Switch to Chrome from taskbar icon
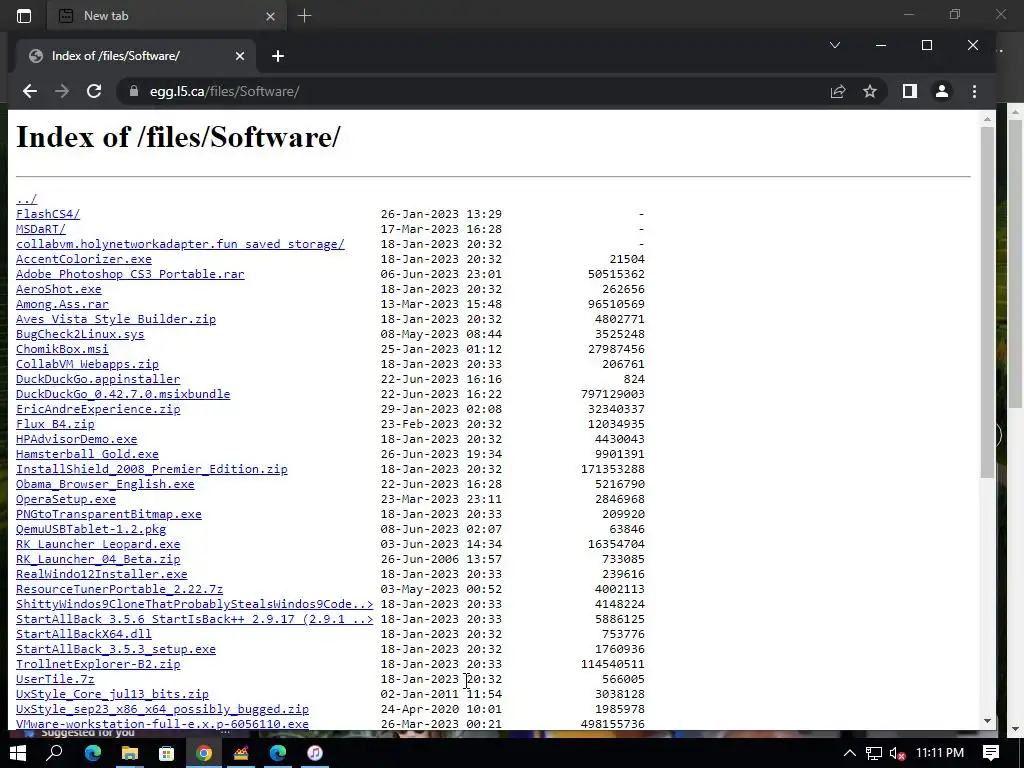 (204, 753)
